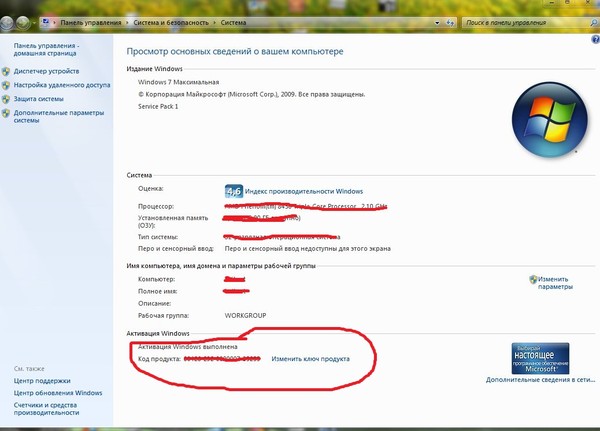Select 'Система' breadcrumb
Viewport: 600px width, 431px height.
click(233, 23)
